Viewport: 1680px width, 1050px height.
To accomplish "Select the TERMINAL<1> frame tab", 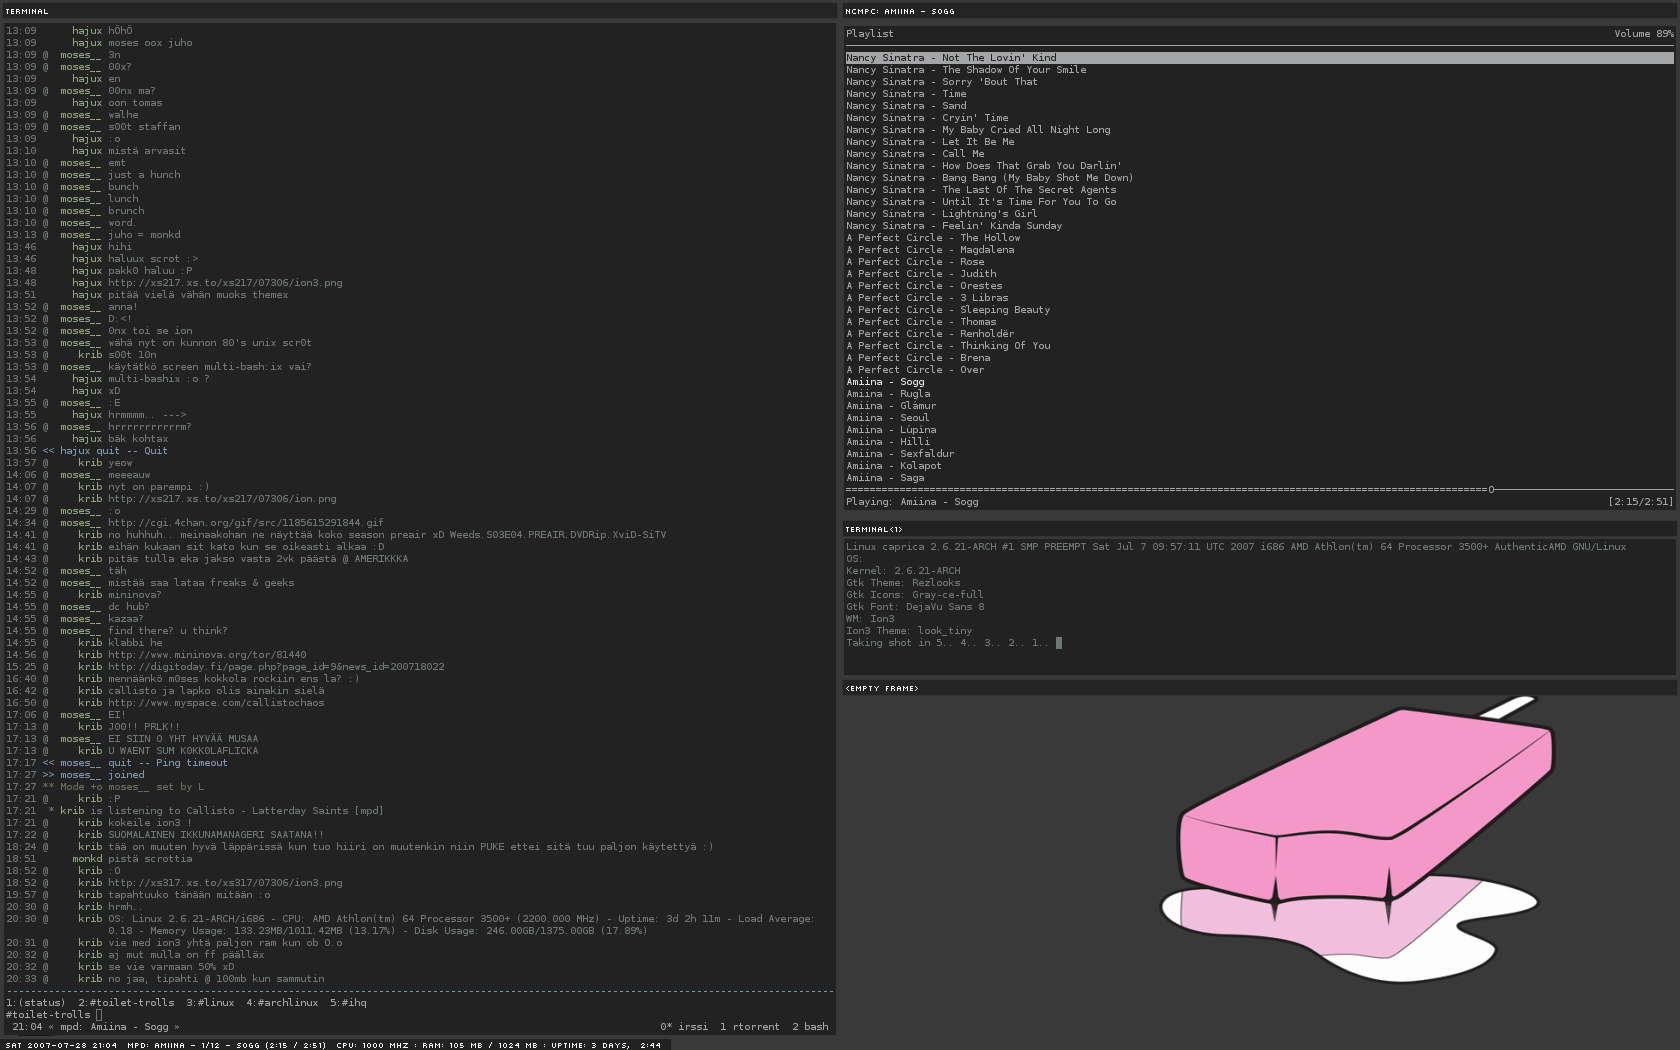I will pos(1259,529).
